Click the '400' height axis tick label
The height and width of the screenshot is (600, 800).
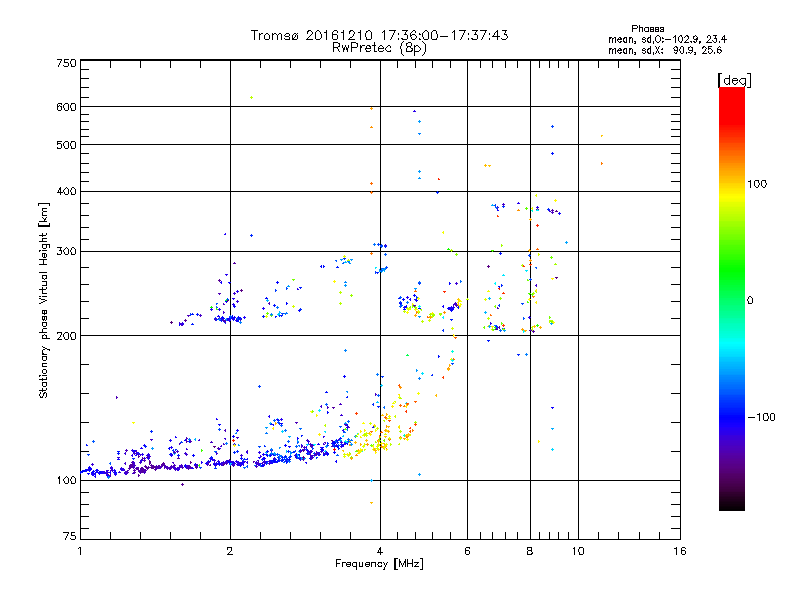pos(66,191)
